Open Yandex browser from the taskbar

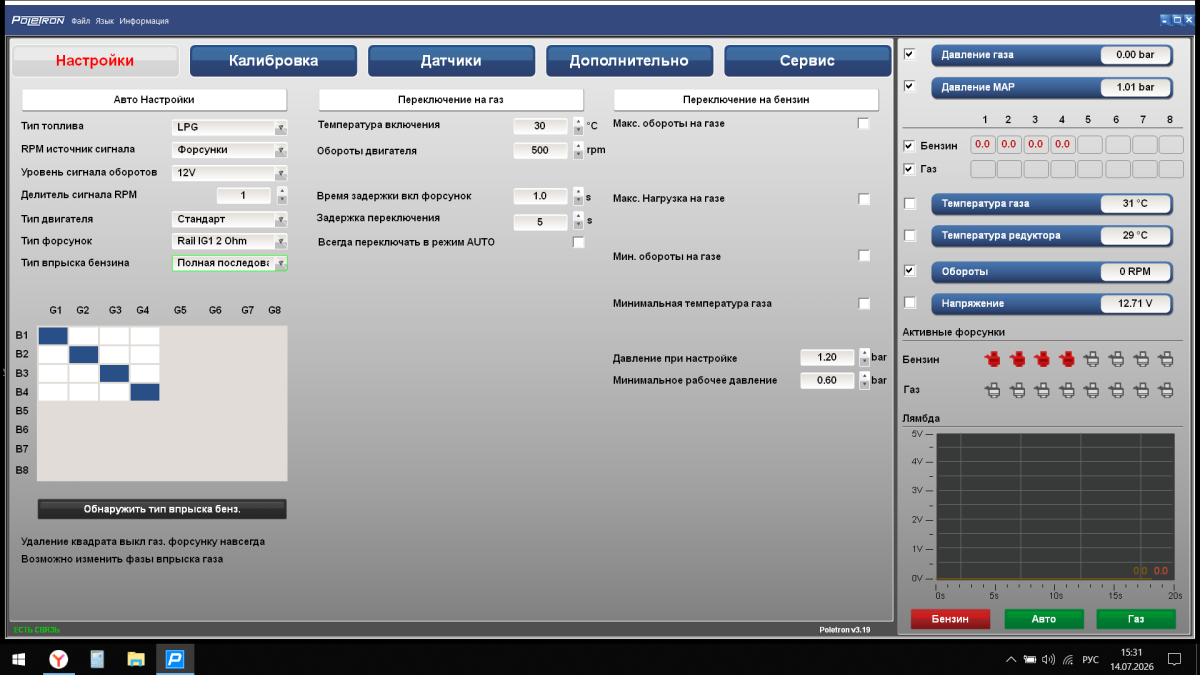[x=59, y=659]
